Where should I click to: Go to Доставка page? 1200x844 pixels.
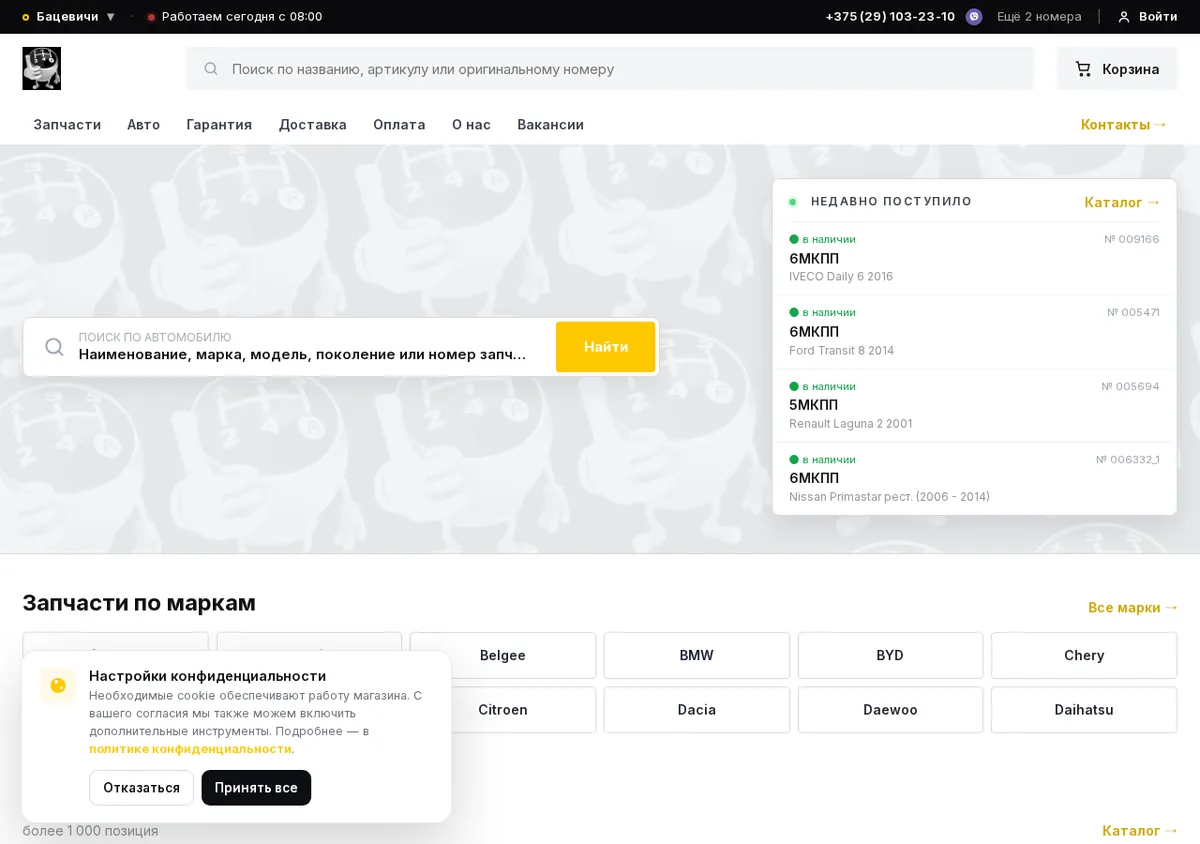click(312, 125)
